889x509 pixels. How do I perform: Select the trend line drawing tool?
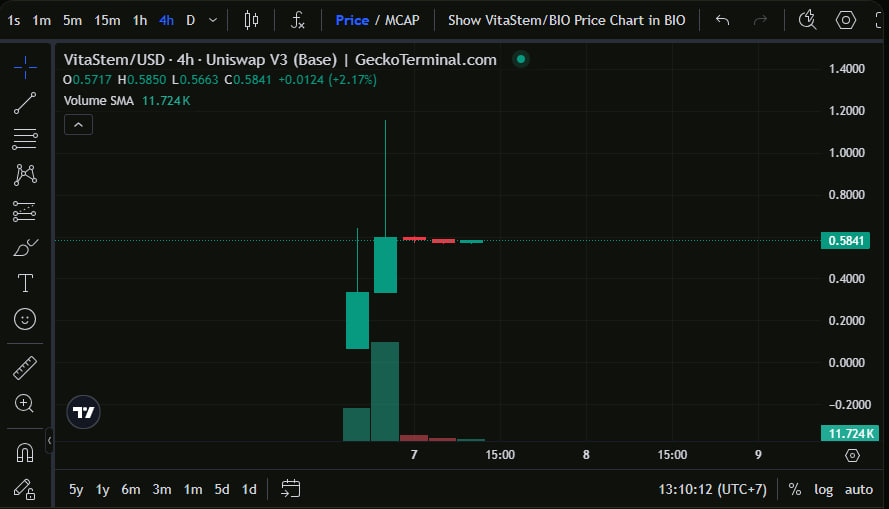[x=25, y=103]
